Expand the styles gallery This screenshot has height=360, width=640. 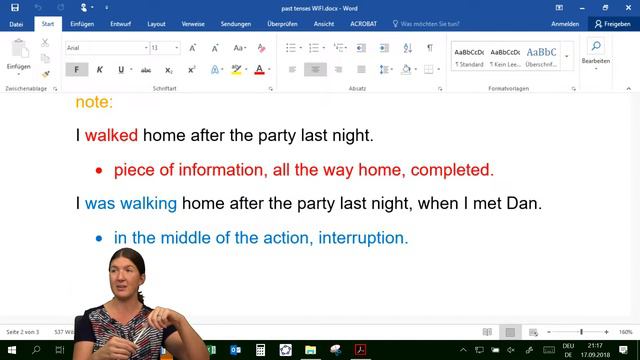pyautogui.click(x=567, y=56)
